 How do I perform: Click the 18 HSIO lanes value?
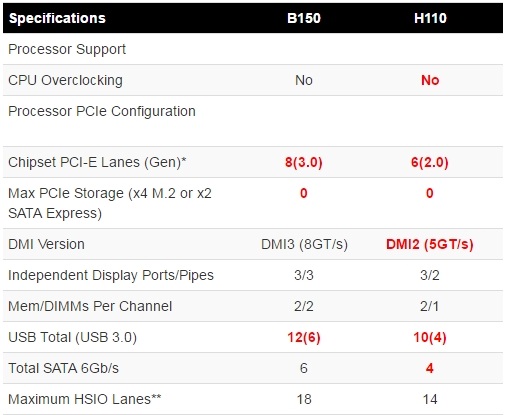coord(304,399)
